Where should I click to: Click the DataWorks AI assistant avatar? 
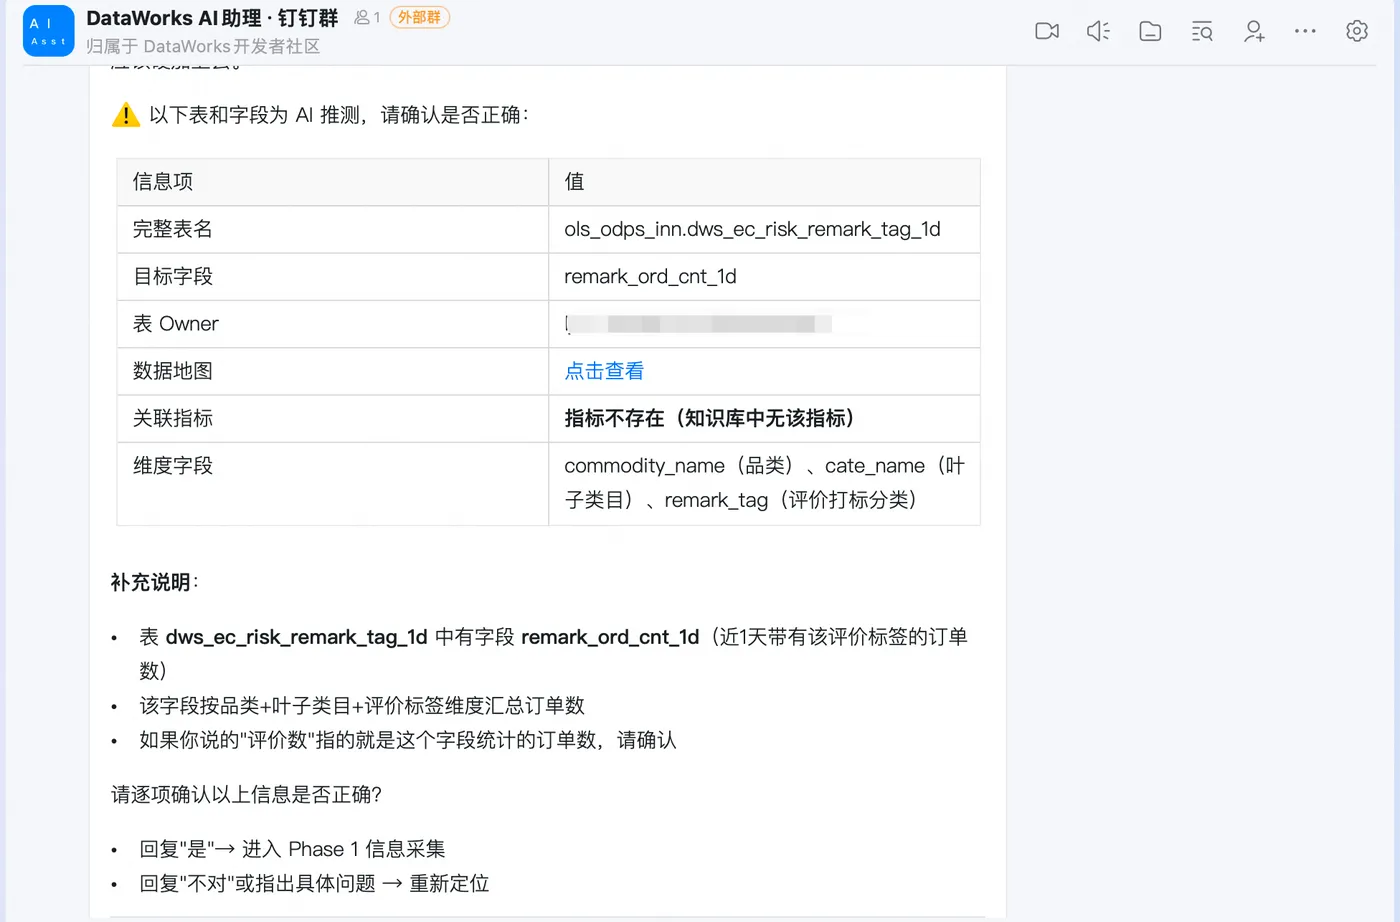(x=48, y=31)
